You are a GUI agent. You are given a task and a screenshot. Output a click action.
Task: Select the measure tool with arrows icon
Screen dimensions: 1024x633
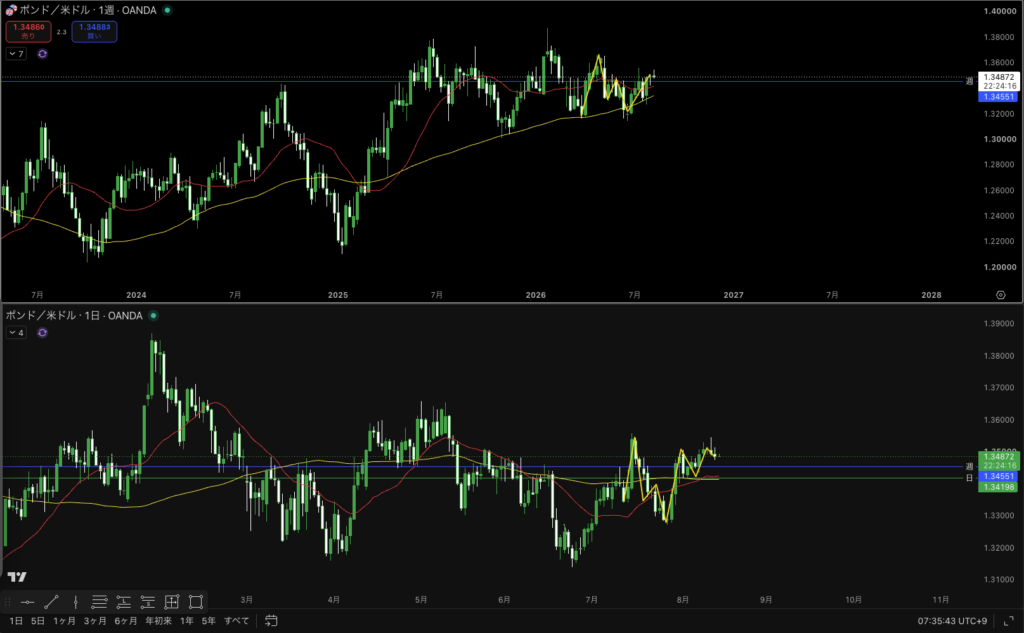point(172,602)
